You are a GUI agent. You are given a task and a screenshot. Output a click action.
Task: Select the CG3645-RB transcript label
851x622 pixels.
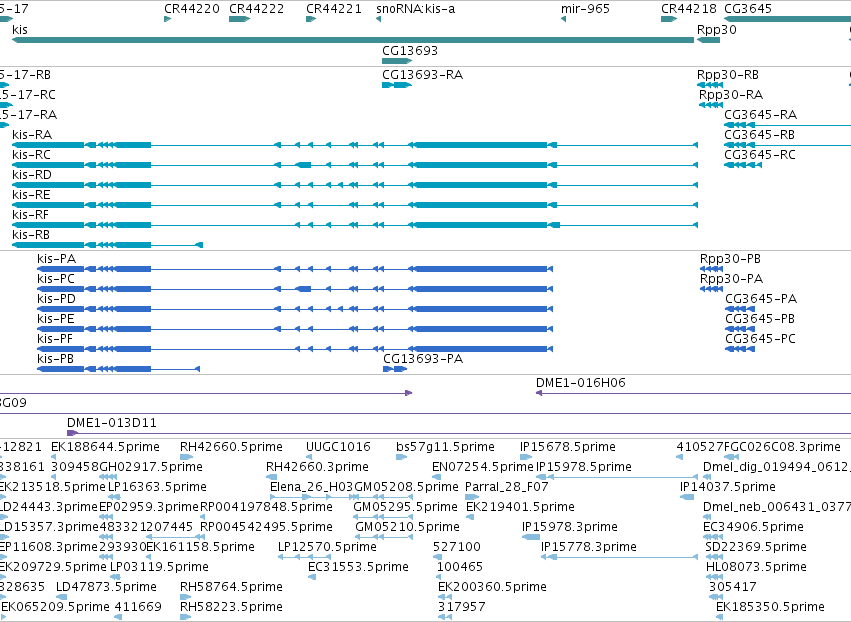point(759,135)
